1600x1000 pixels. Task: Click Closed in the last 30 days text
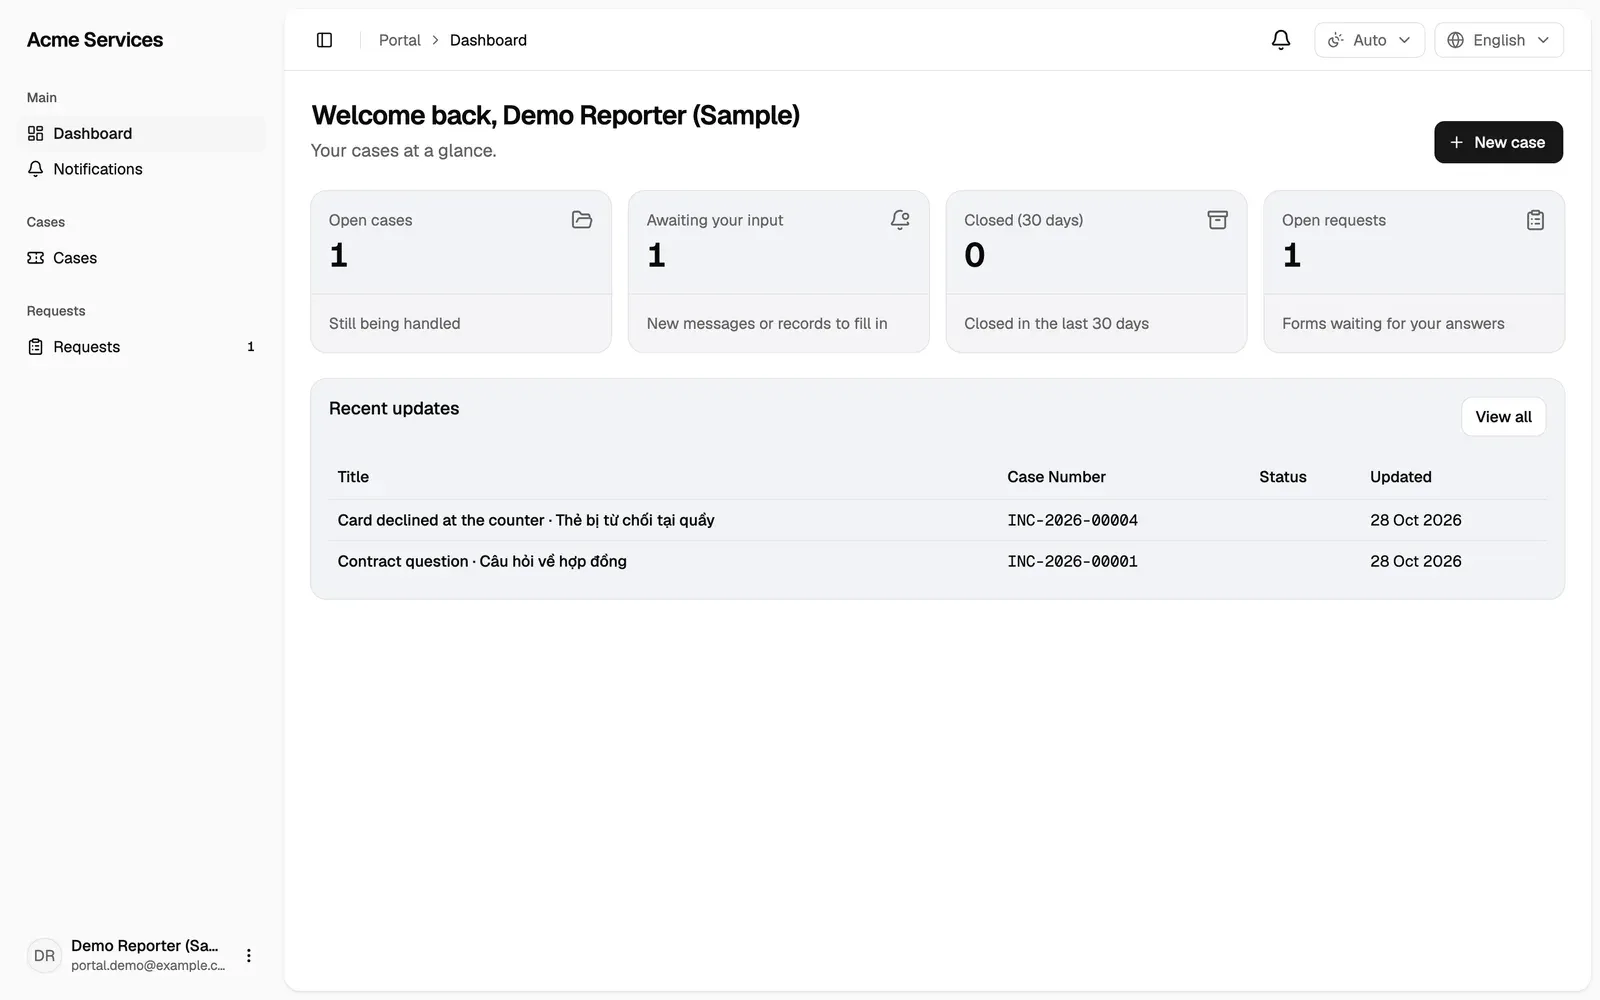[1056, 324]
